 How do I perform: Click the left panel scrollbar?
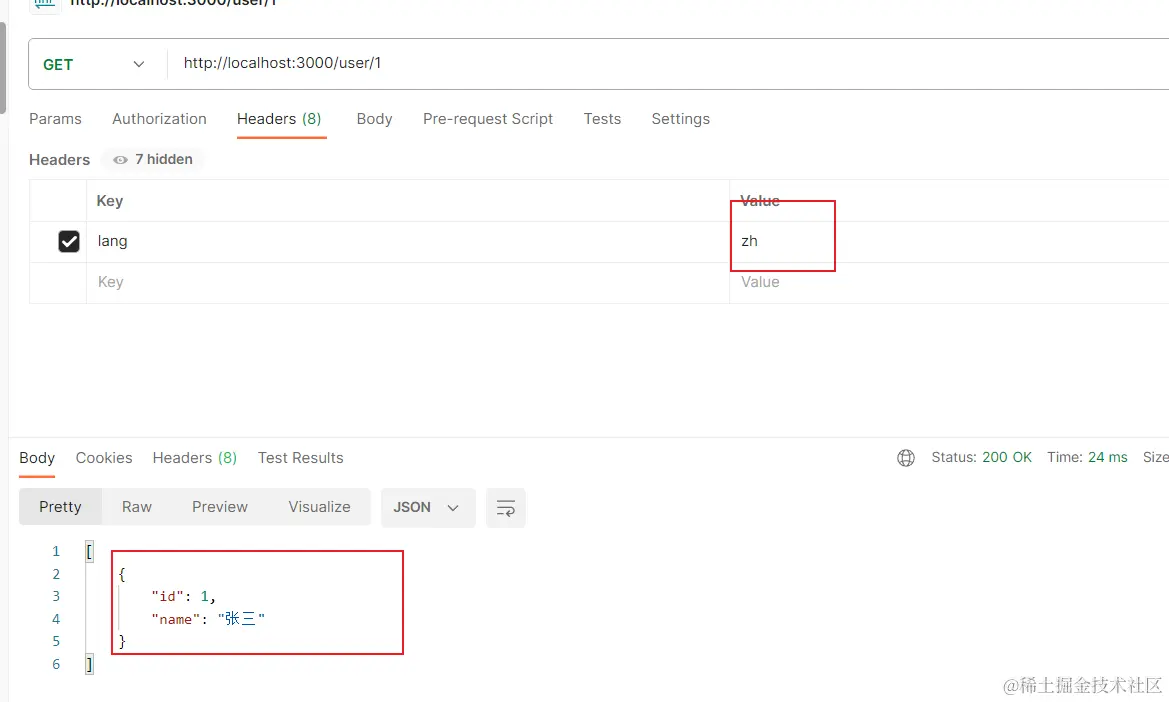(3, 67)
